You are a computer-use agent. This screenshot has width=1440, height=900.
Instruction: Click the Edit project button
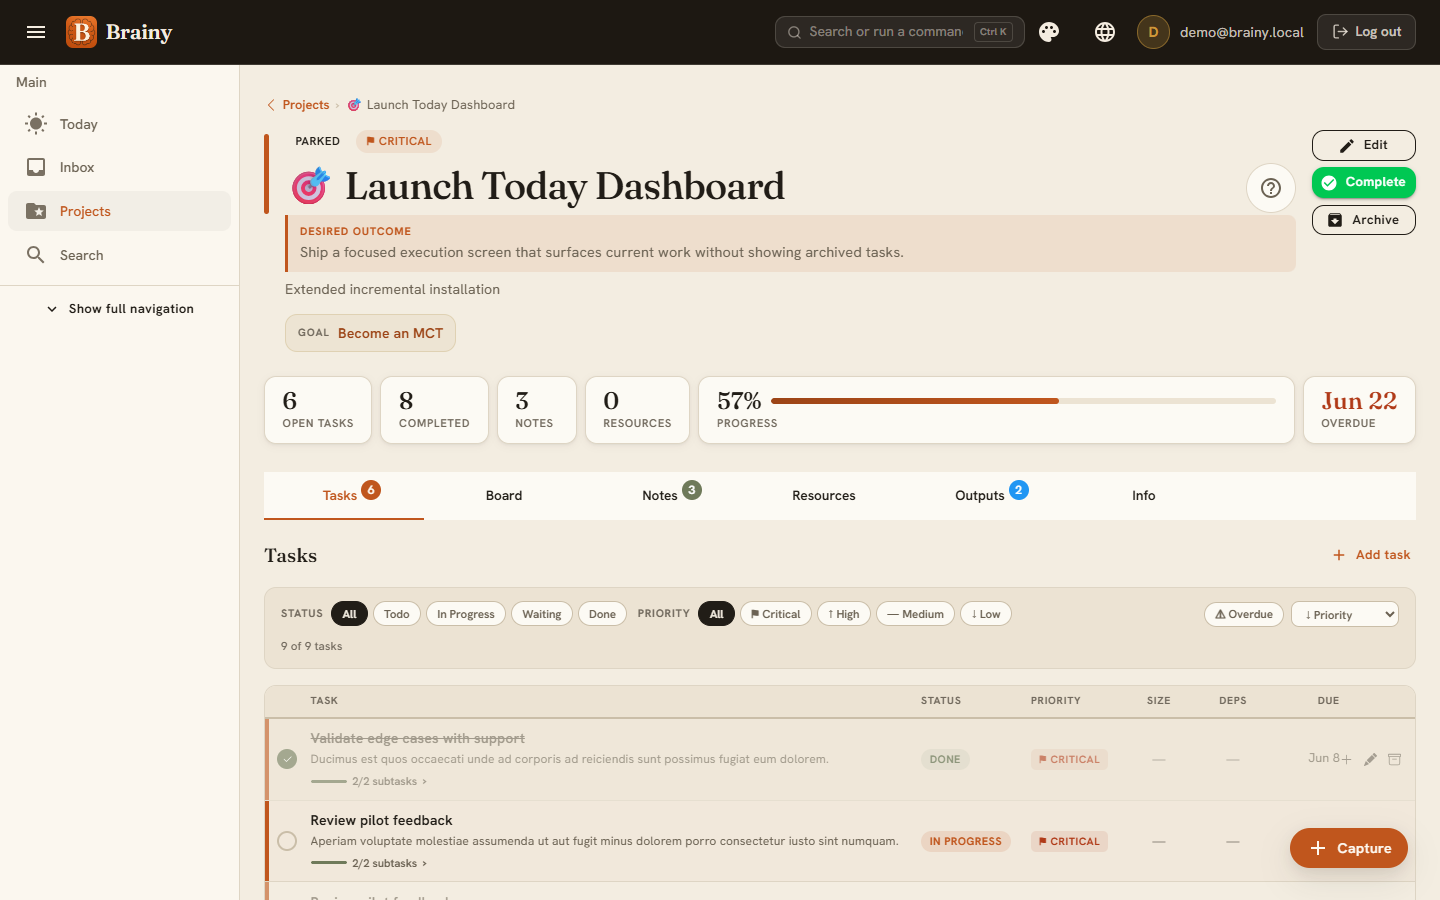point(1364,145)
